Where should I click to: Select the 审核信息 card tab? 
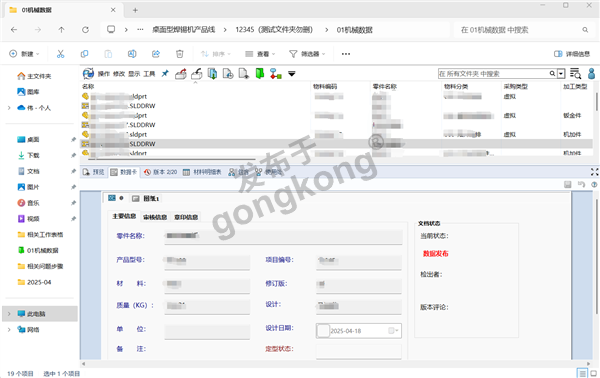click(x=155, y=217)
